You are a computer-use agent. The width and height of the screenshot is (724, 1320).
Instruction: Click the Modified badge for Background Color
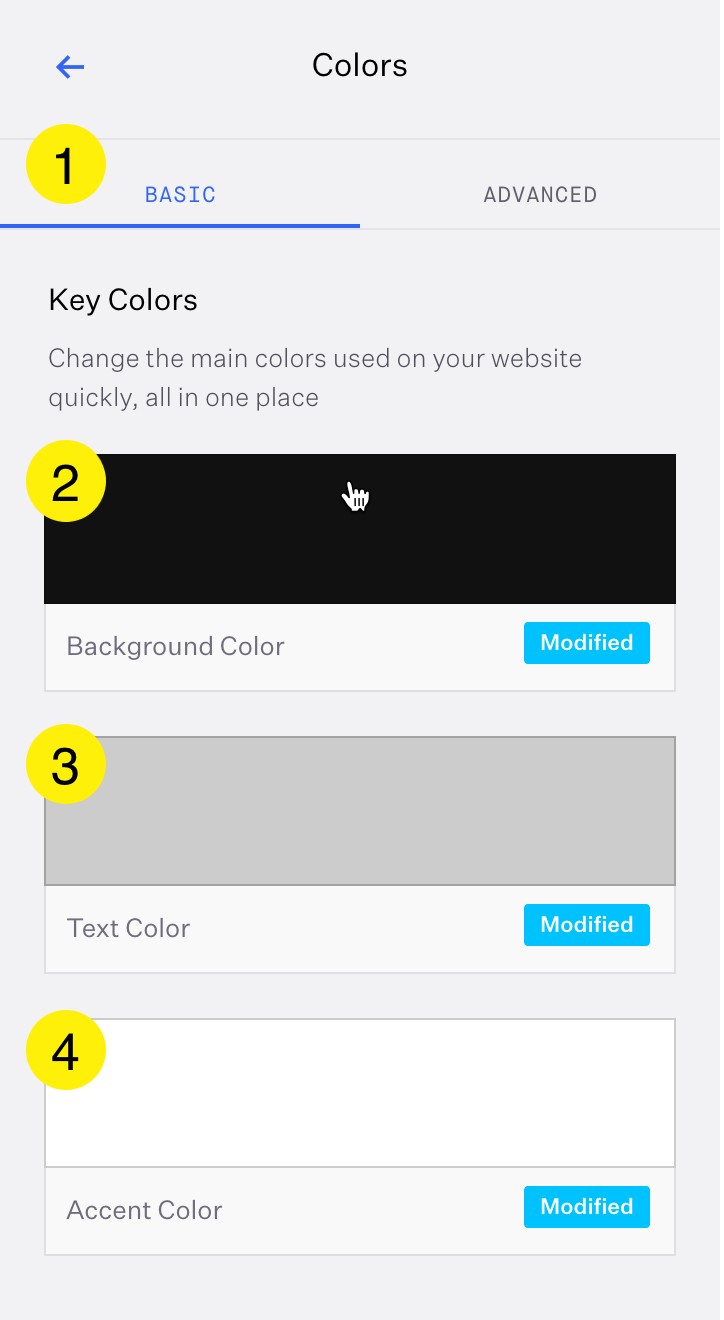586,643
